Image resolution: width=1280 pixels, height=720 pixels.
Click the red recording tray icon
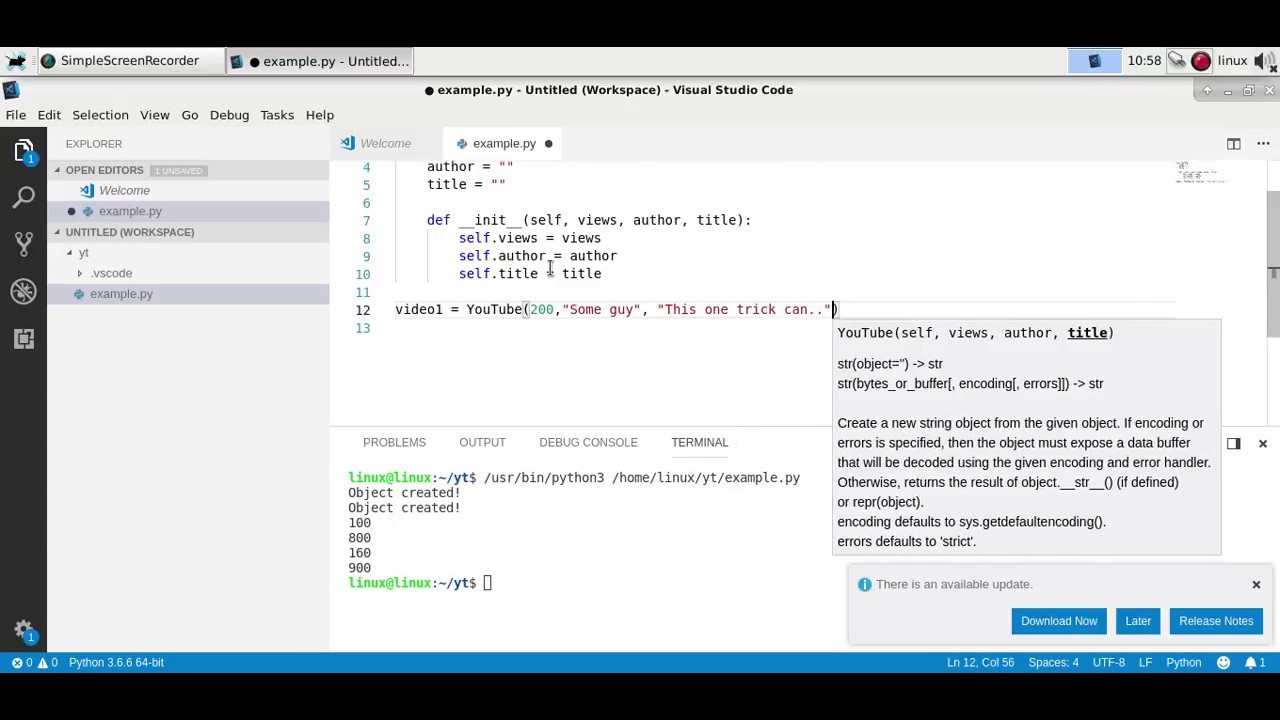(x=1201, y=61)
